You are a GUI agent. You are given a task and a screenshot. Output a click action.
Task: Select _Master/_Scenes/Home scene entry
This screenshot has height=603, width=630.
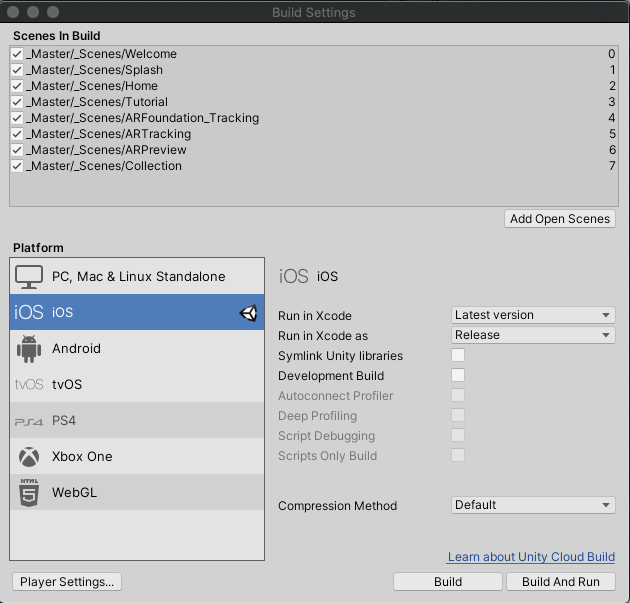(x=313, y=86)
